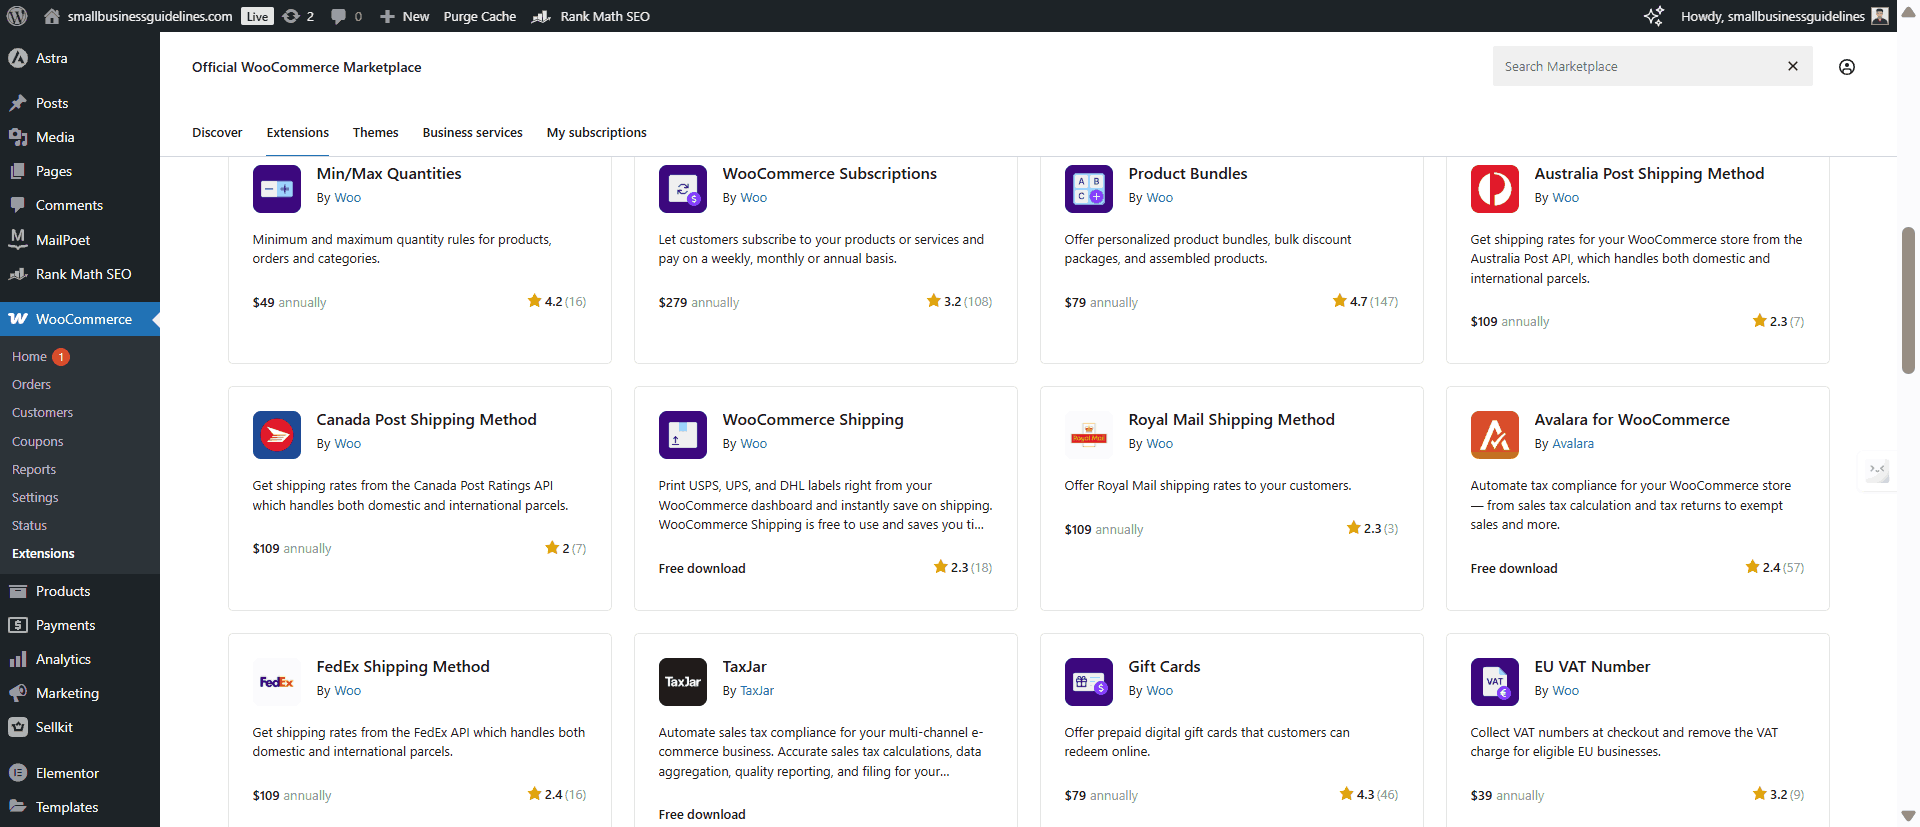Follow the TaxJar author link
Image resolution: width=1920 pixels, height=827 pixels.
point(757,691)
